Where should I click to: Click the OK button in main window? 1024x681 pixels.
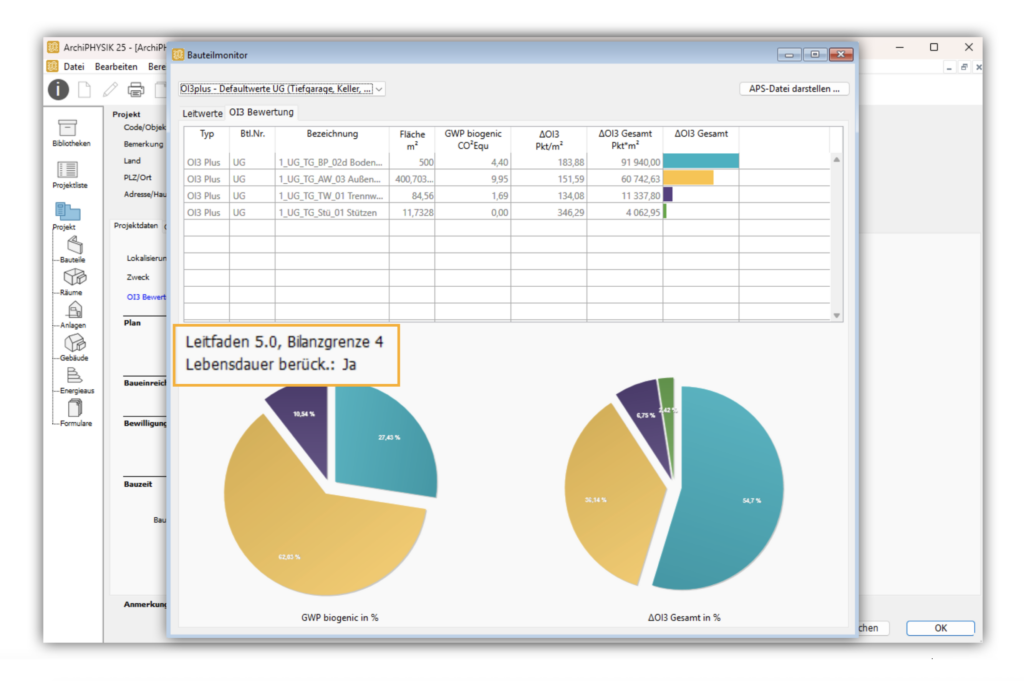coord(940,628)
